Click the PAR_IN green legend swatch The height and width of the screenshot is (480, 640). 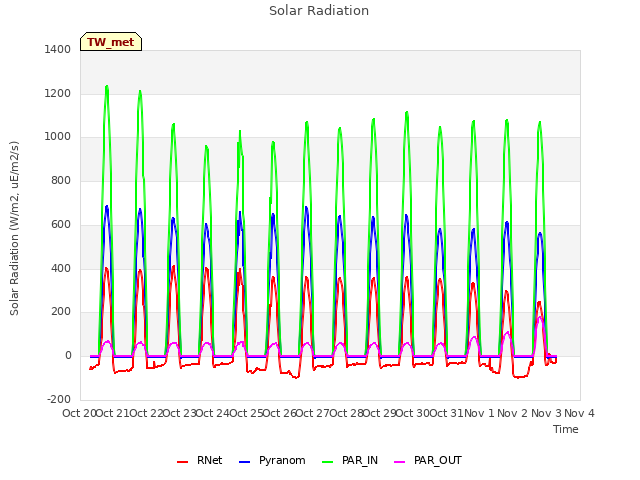[328, 462]
